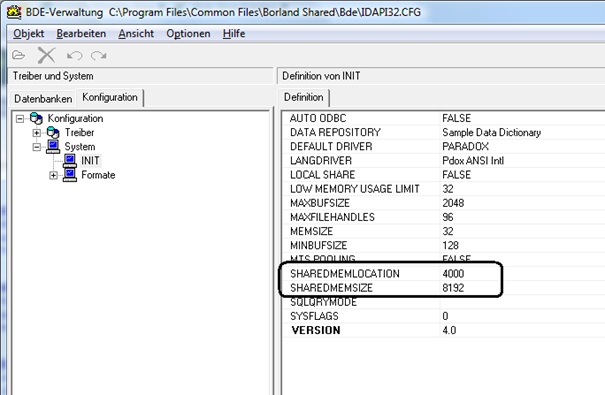The height and width of the screenshot is (395, 605).
Task: Click the LANGDRIVER parameter name
Action: 321,161
